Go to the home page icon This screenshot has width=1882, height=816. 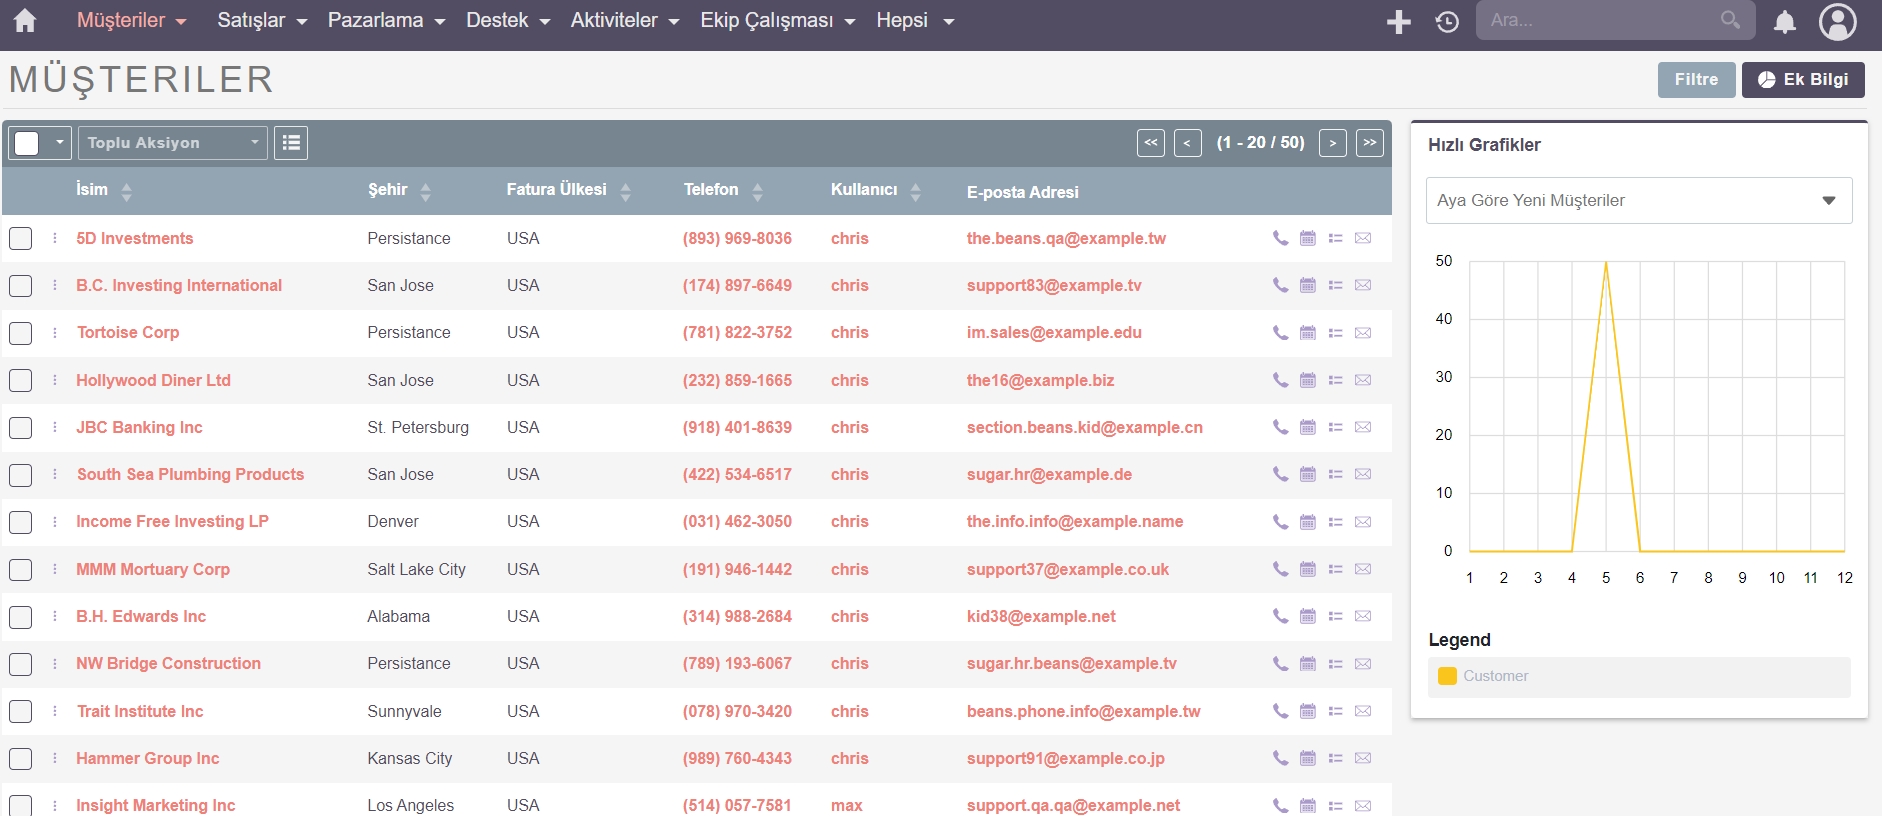(25, 21)
